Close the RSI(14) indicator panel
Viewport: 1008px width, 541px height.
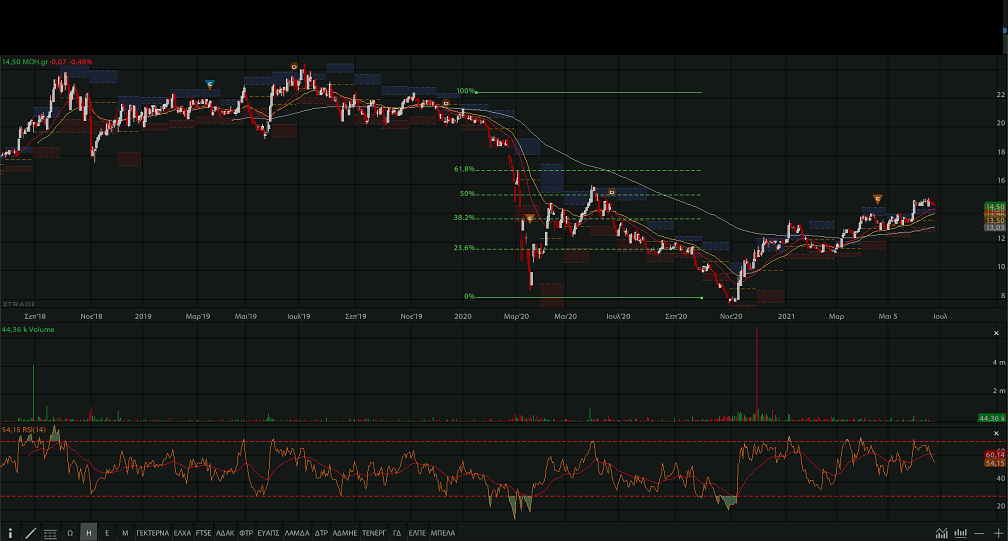996,433
